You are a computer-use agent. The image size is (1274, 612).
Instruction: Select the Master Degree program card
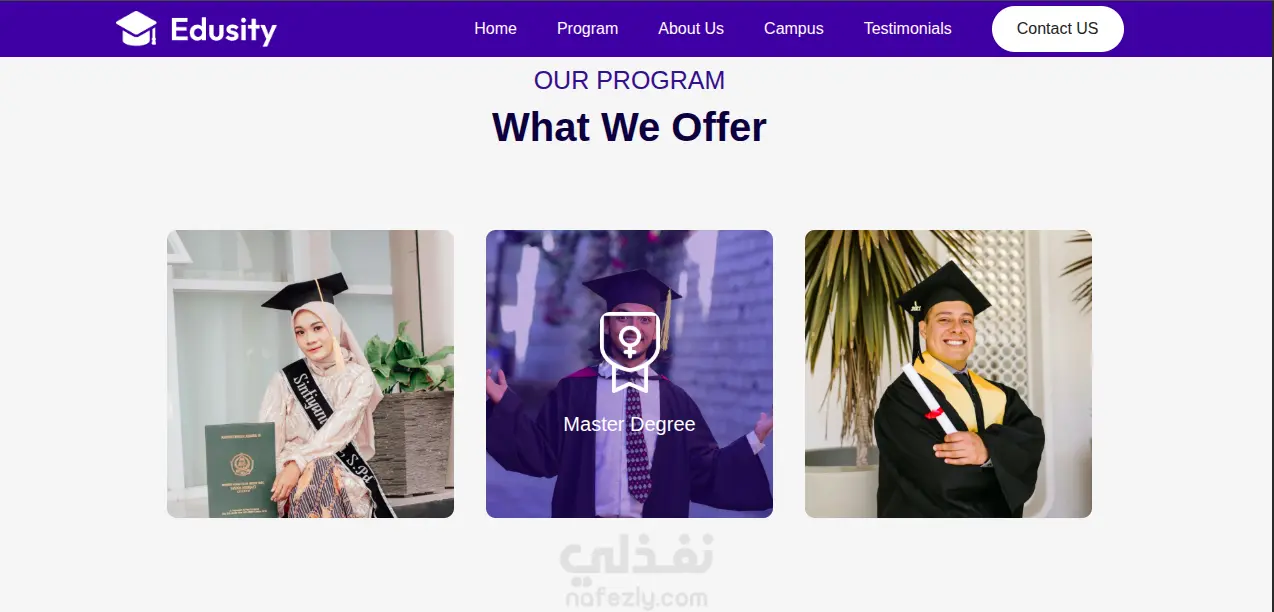click(629, 374)
